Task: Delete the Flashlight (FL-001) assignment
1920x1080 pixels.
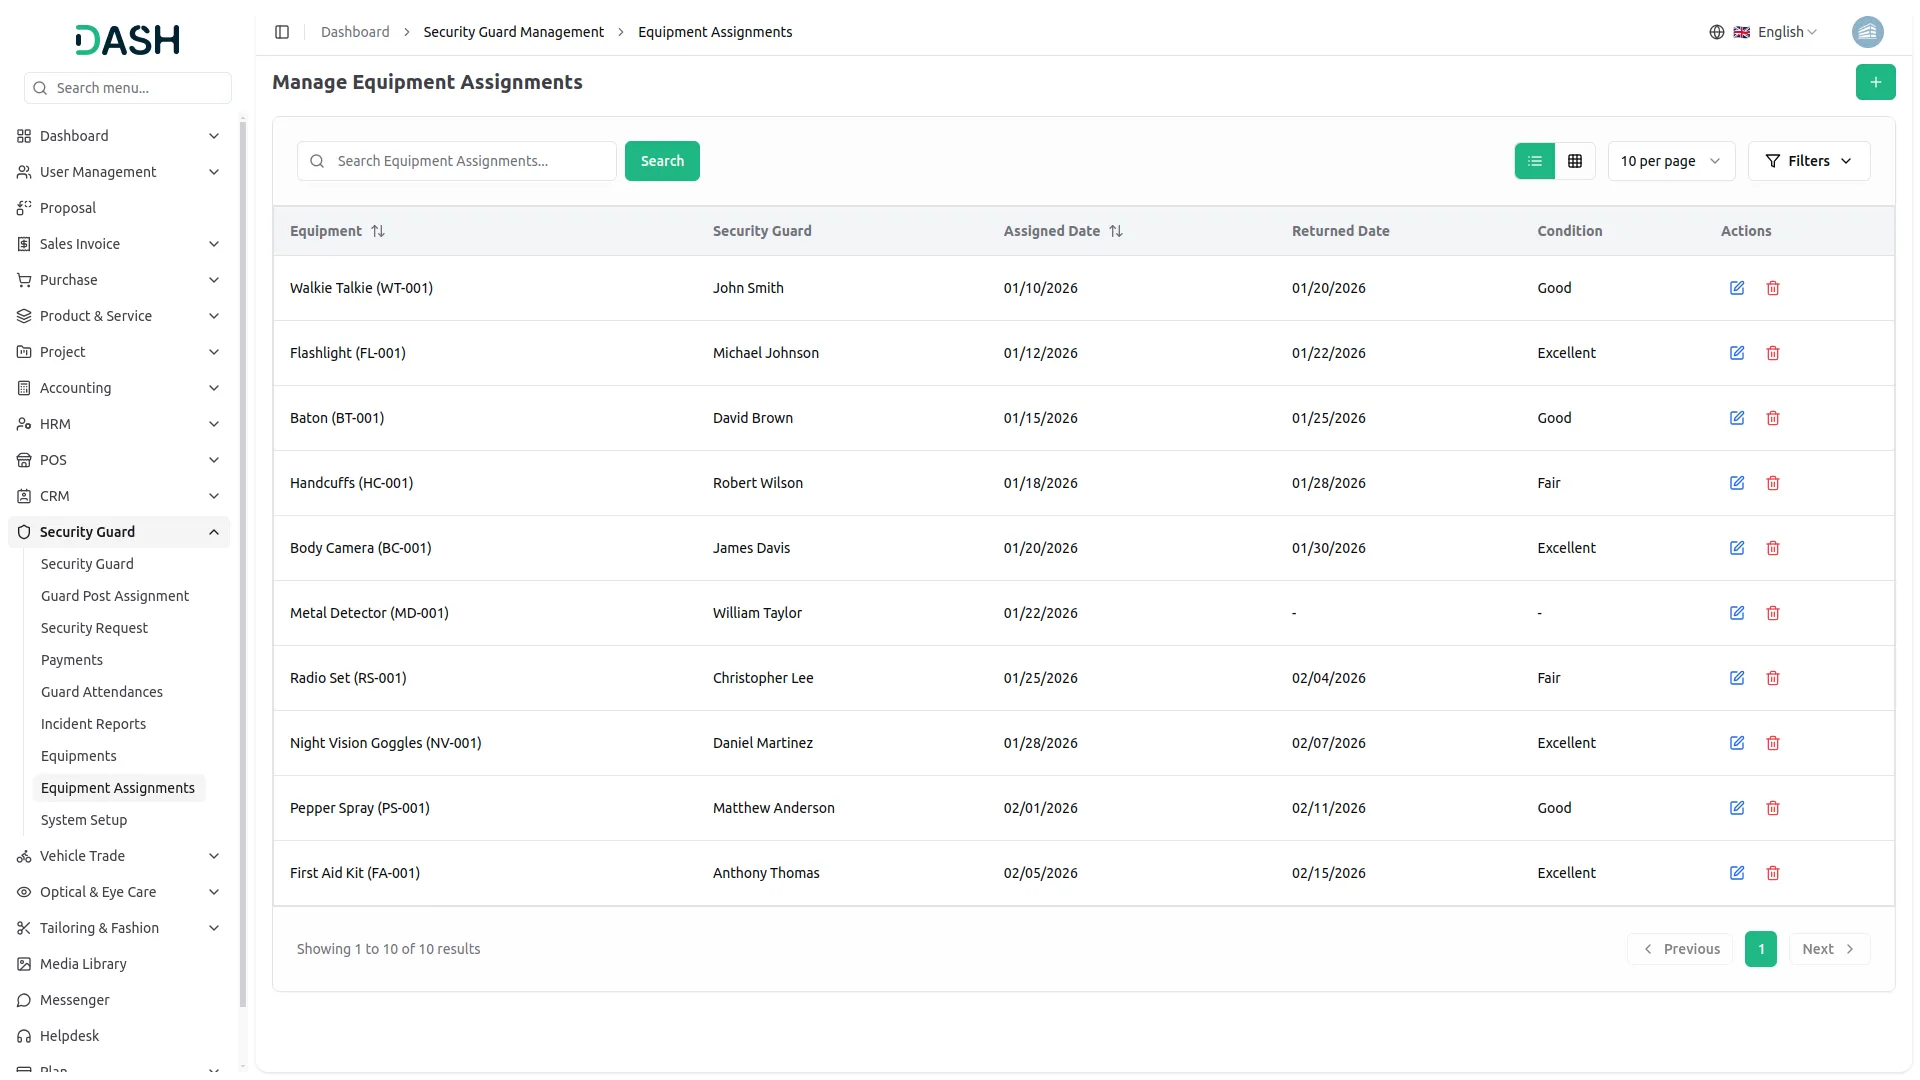Action: (x=1773, y=353)
